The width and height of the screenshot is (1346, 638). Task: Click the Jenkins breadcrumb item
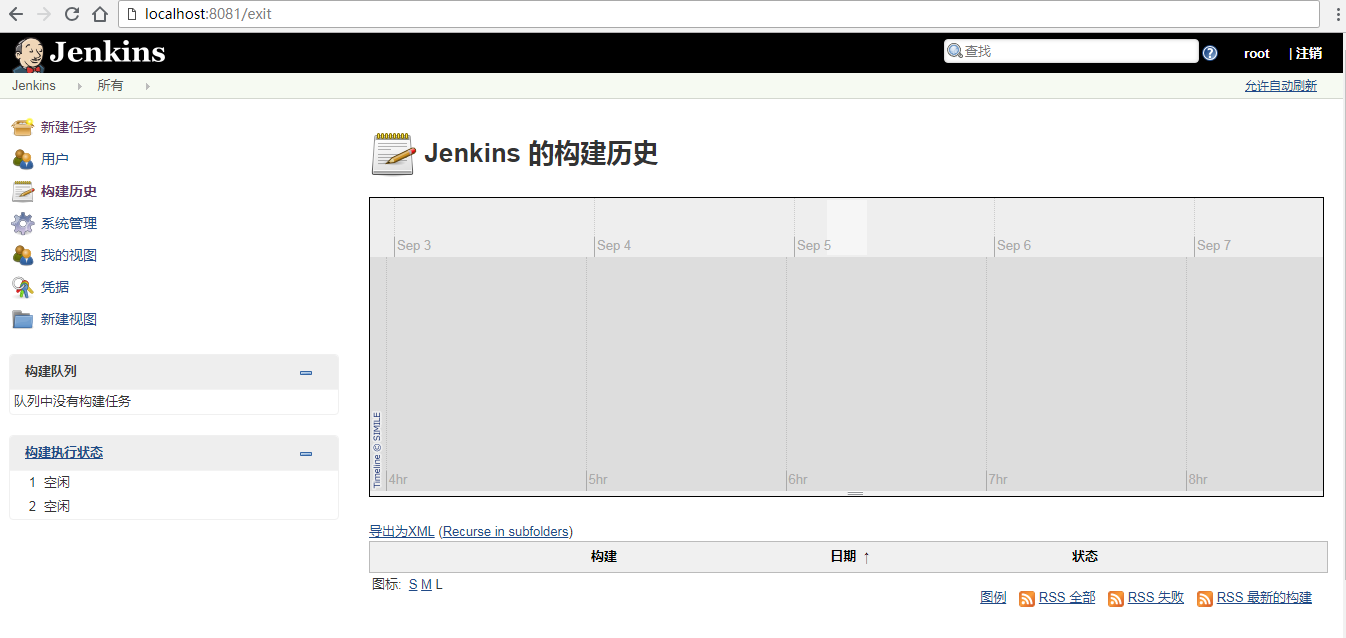[33, 85]
